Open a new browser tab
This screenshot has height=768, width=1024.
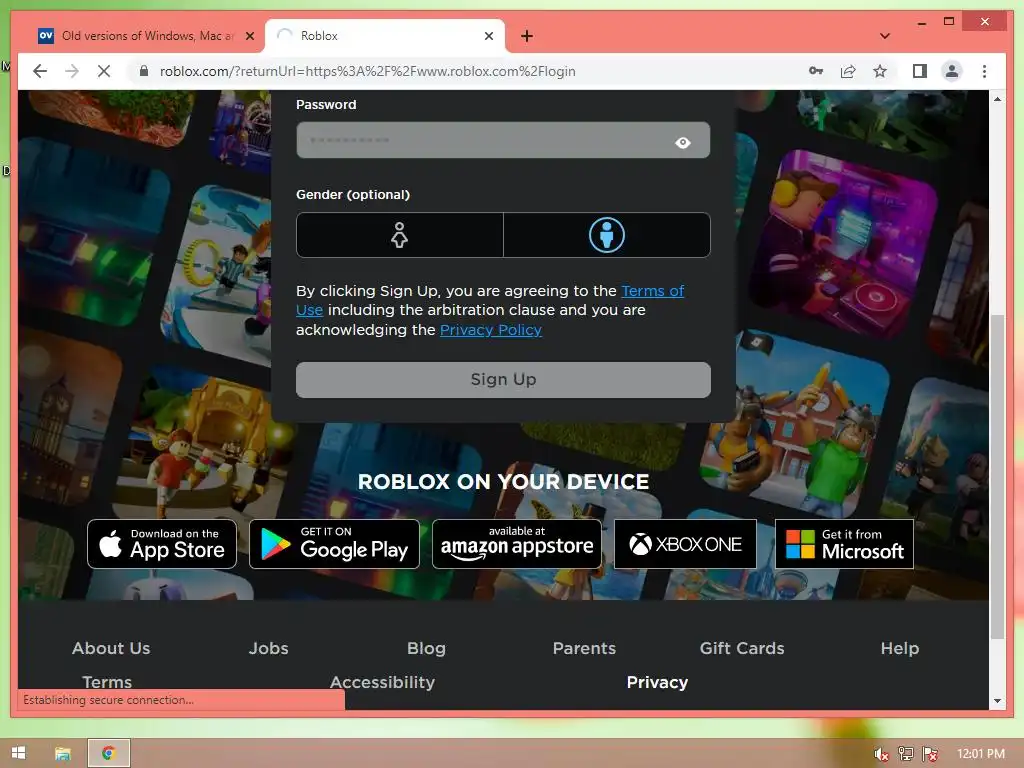click(527, 36)
